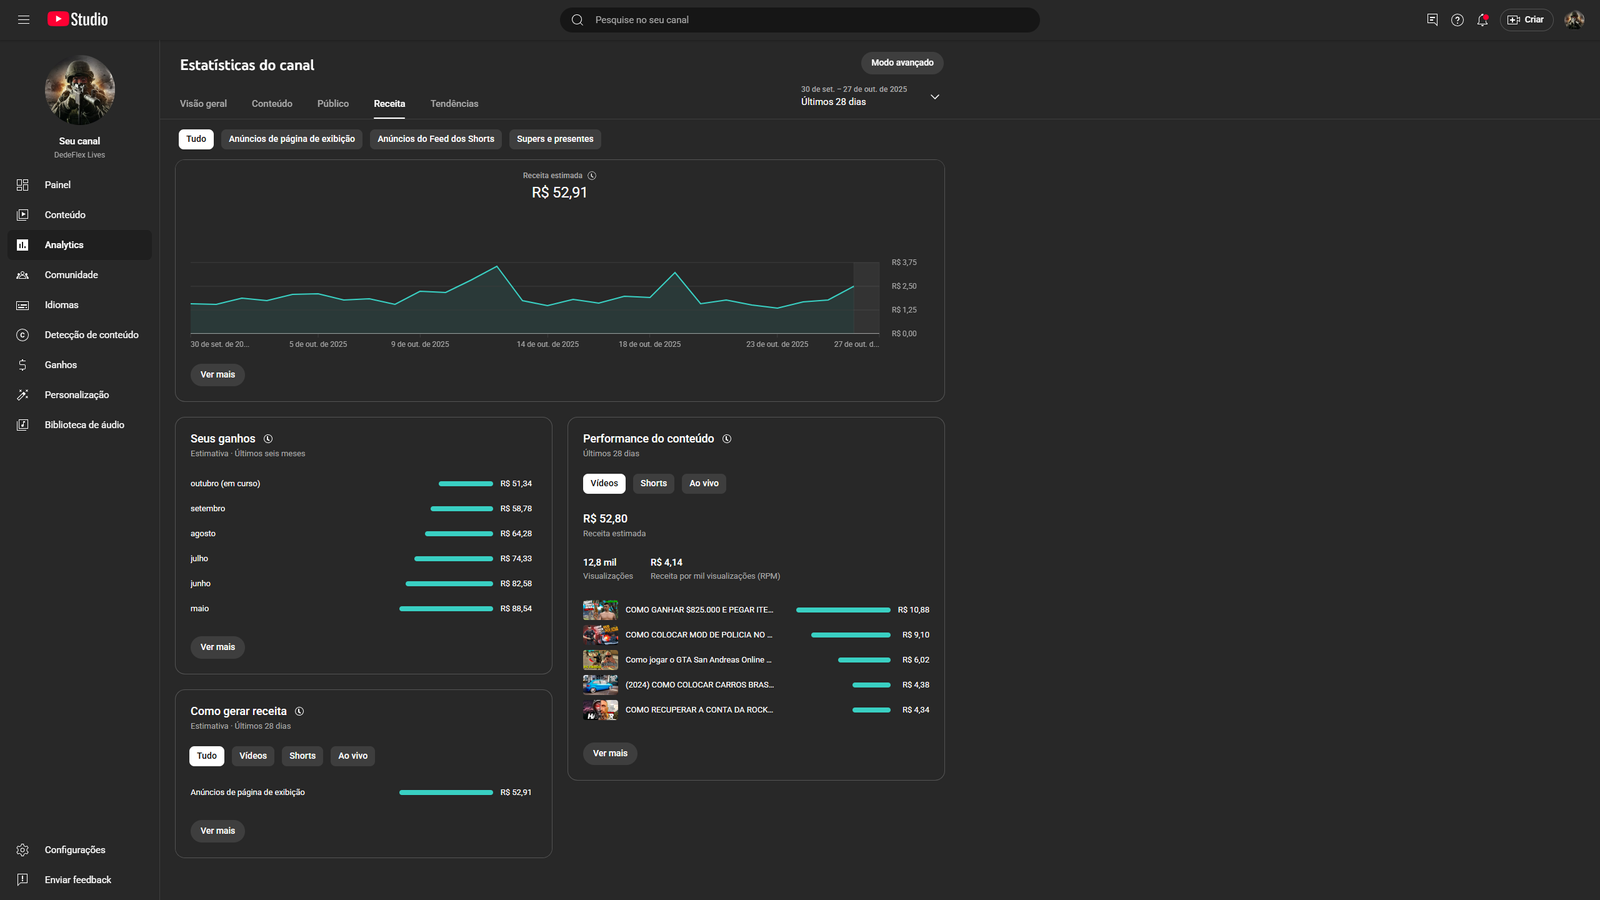
Task: Click the Detecção de conteúdo copyright icon
Action: coord(23,335)
